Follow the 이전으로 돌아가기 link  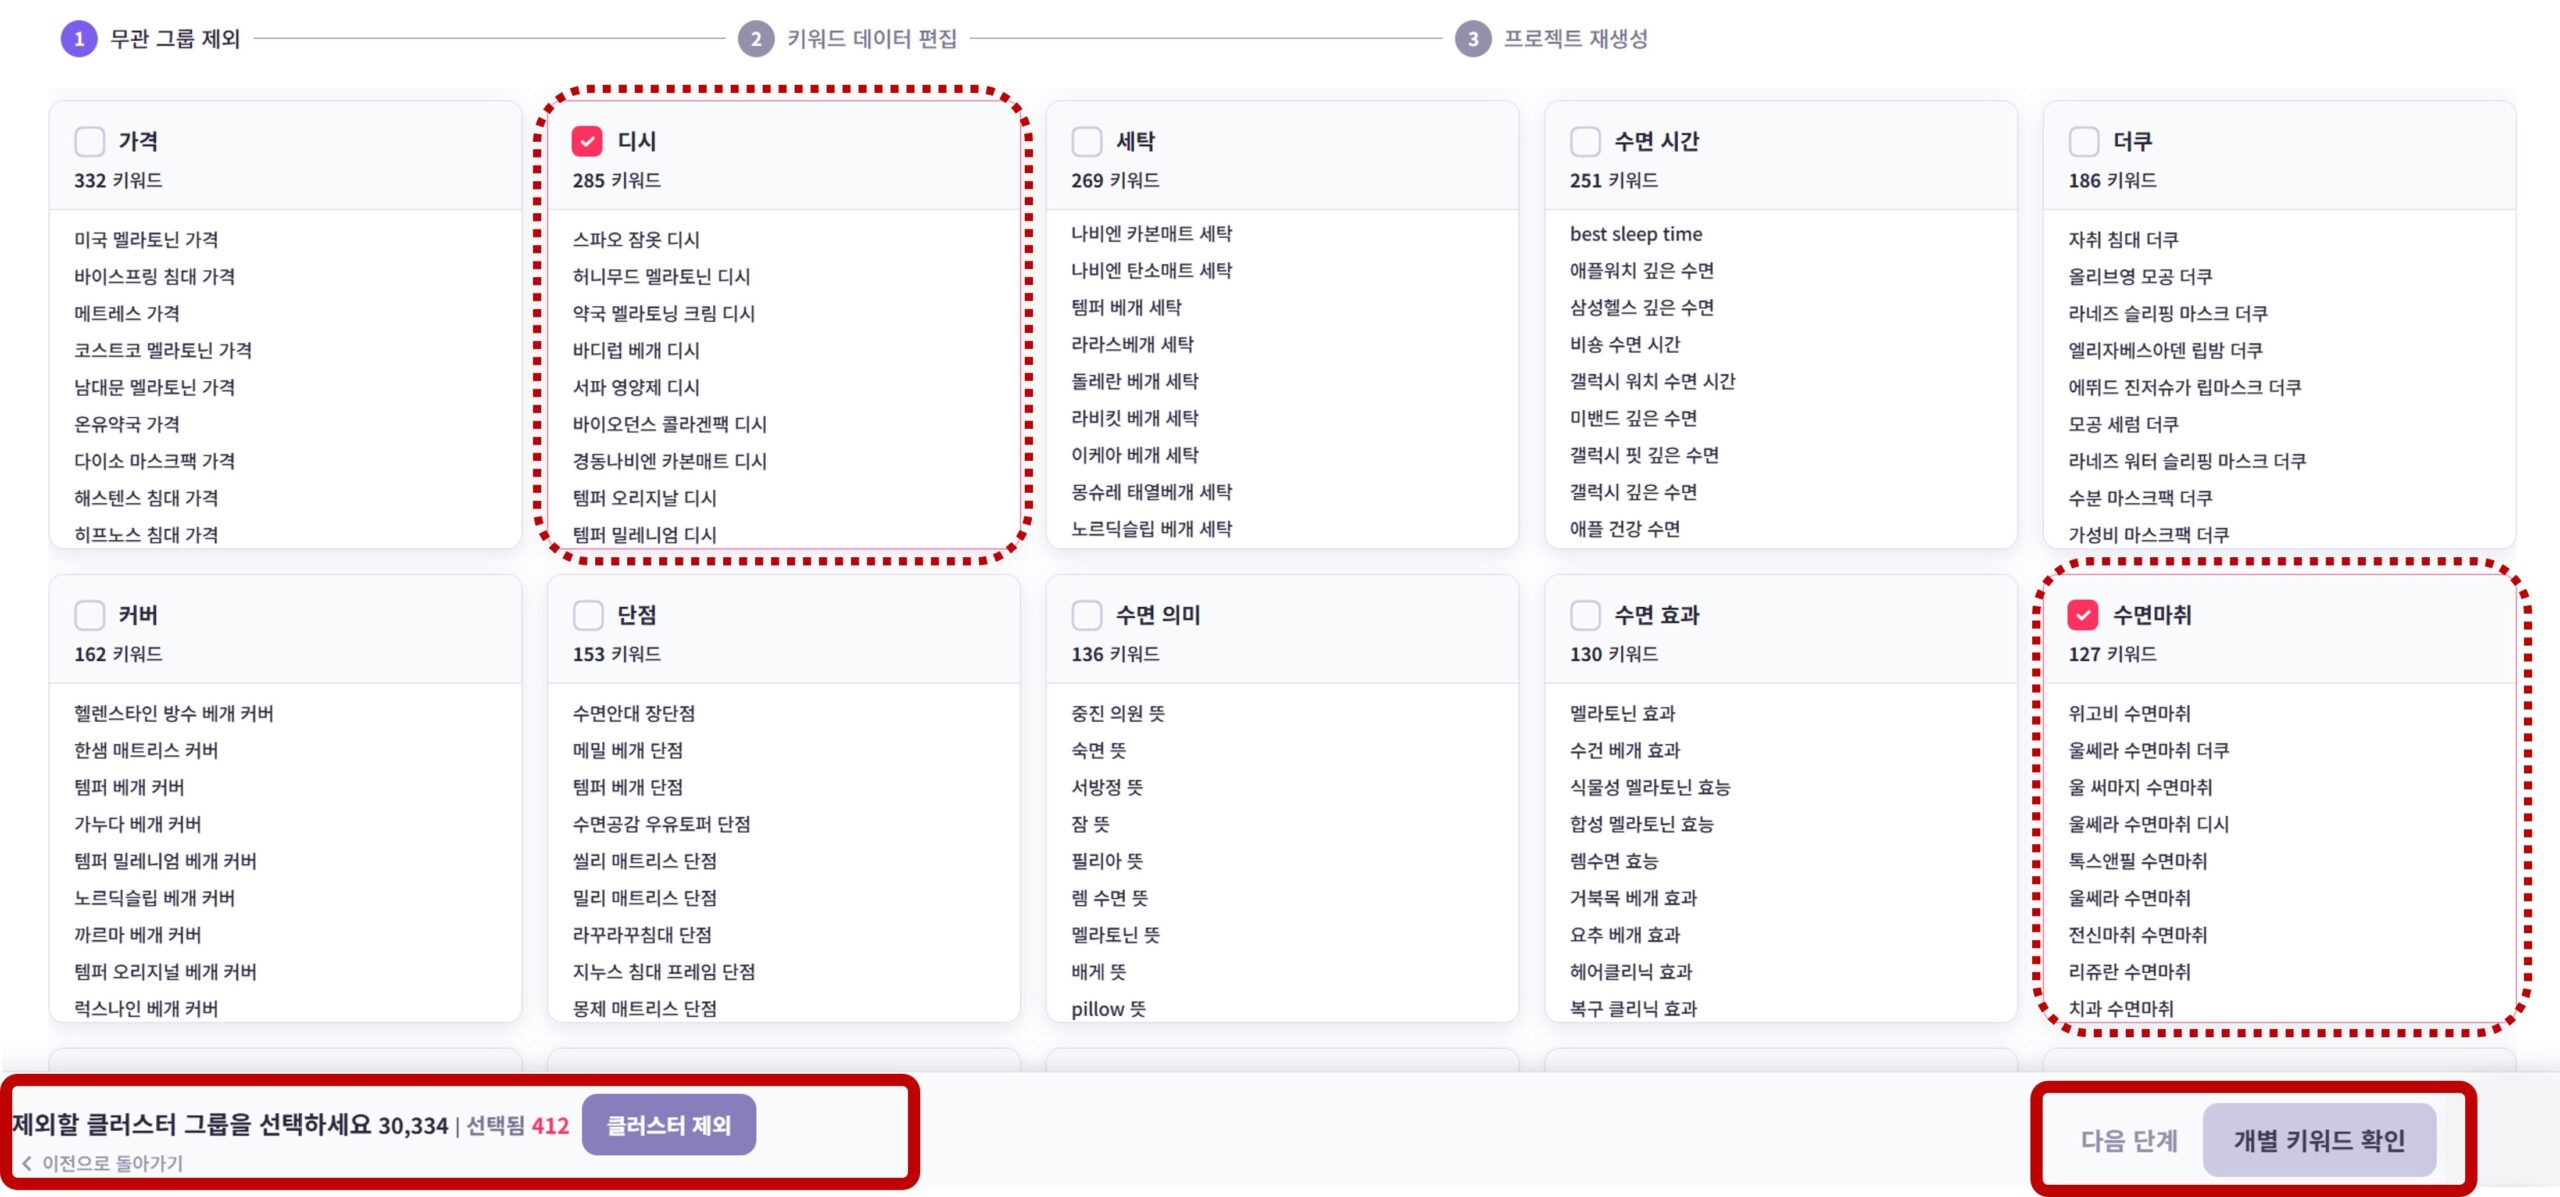point(112,1163)
